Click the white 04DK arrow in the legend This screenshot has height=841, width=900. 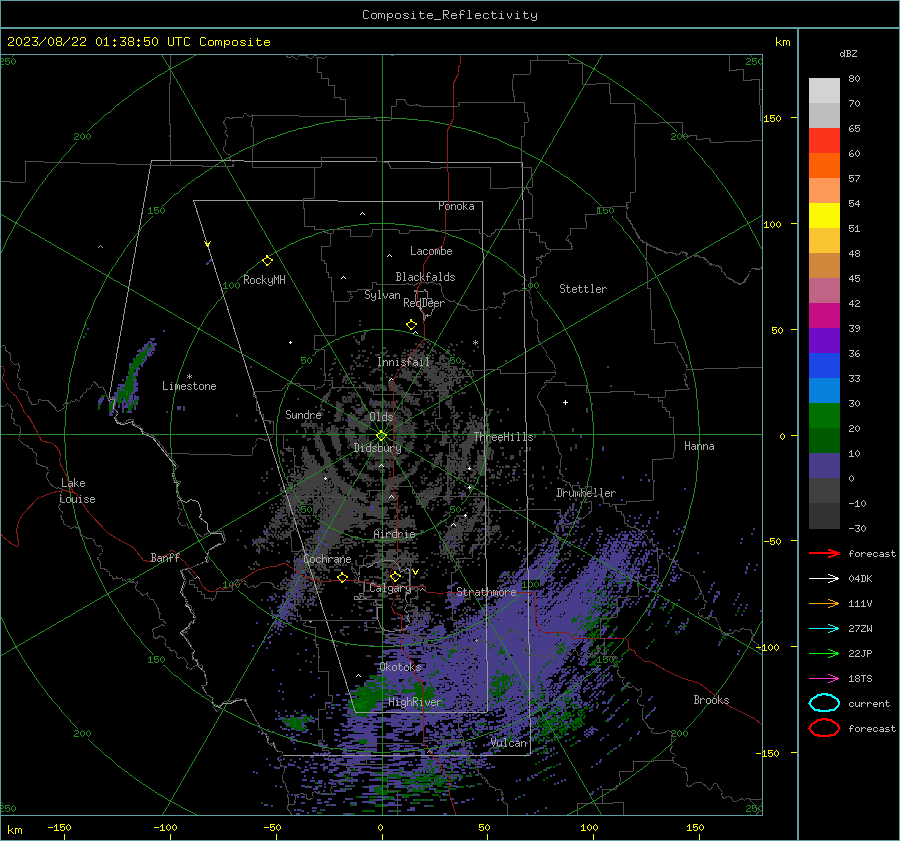824,579
